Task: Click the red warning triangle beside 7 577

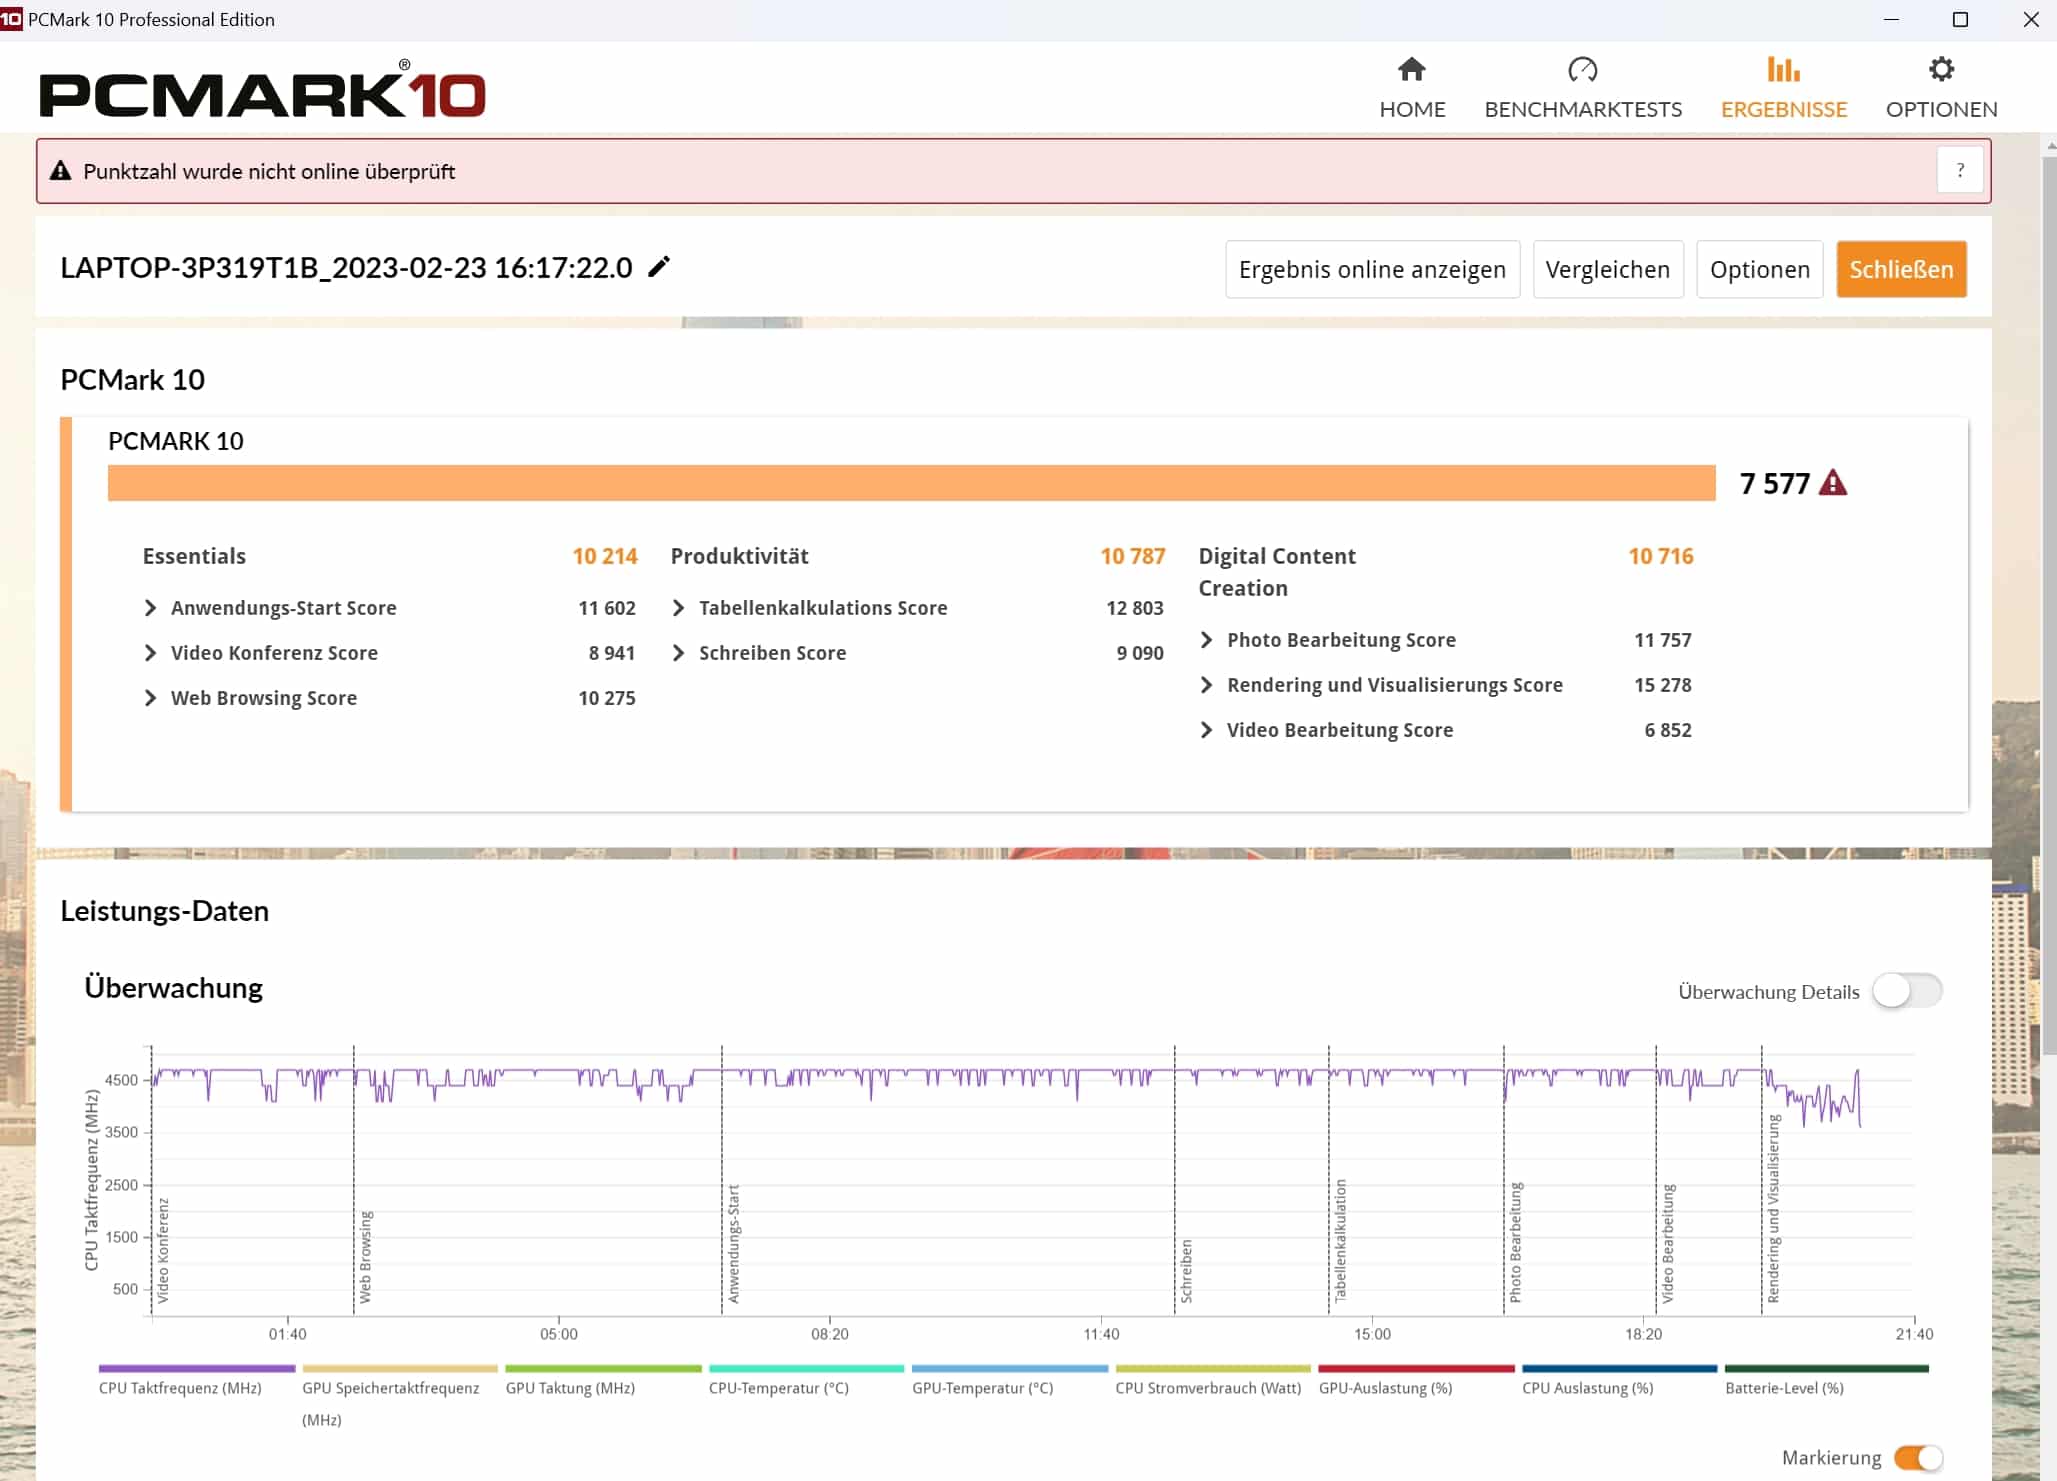Action: pyautogui.click(x=1832, y=483)
